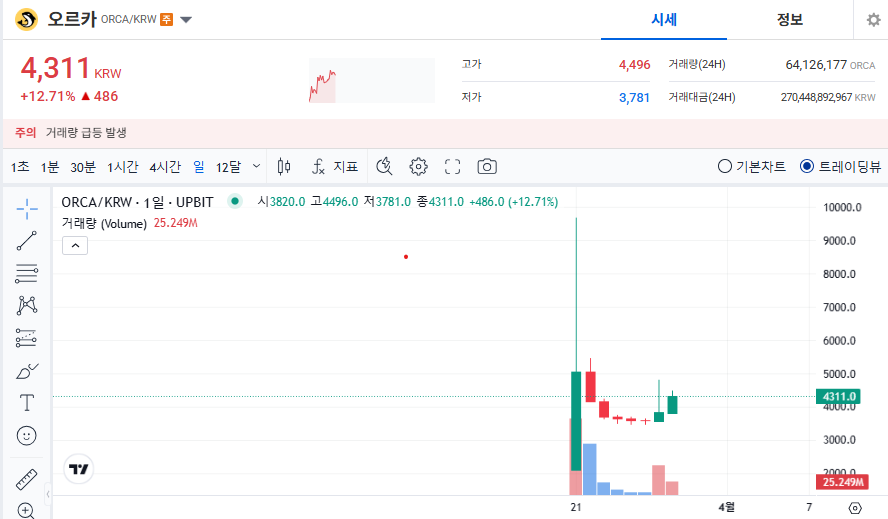The width and height of the screenshot is (888, 519).
Task: Click the Orca coin logo
Action: pyautogui.click(x=27, y=19)
